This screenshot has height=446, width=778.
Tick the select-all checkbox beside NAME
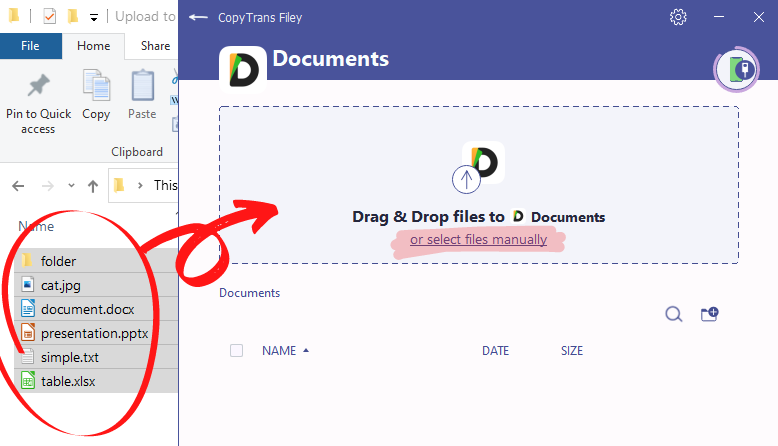[236, 351]
